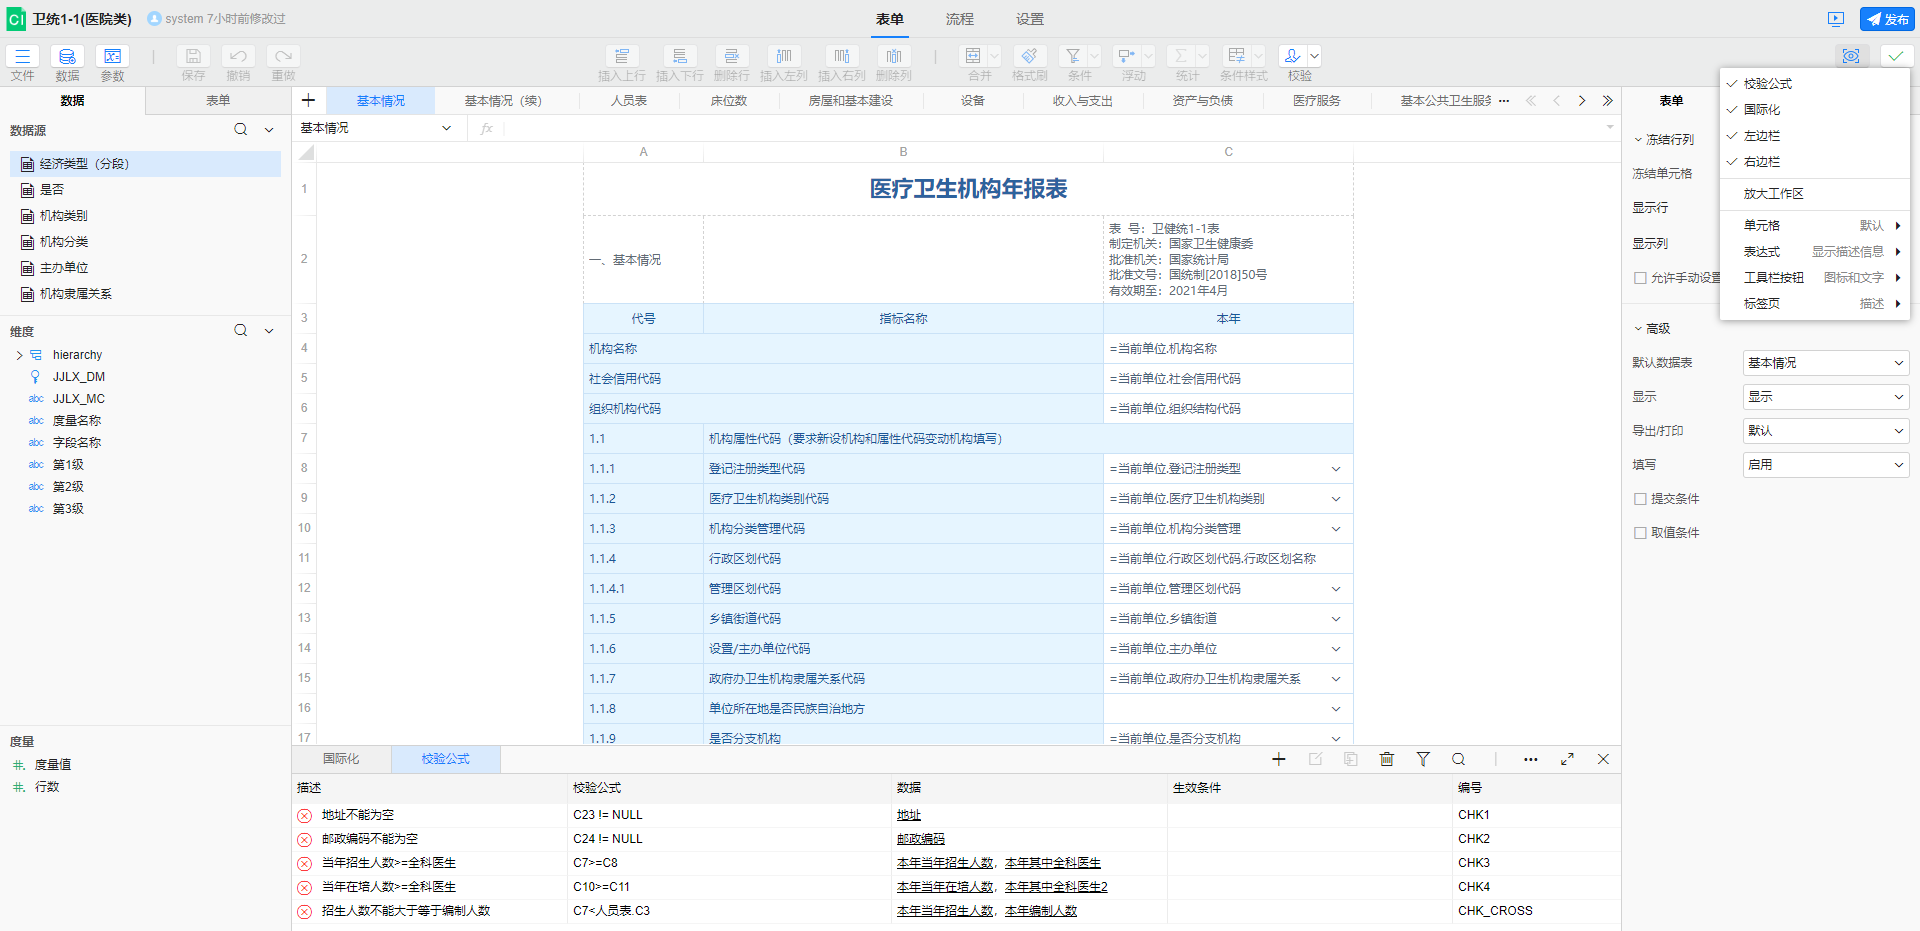This screenshot has height=931, width=1920.
Task: Open the 数据 database icon in toolbar
Action: pyautogui.click(x=67, y=57)
